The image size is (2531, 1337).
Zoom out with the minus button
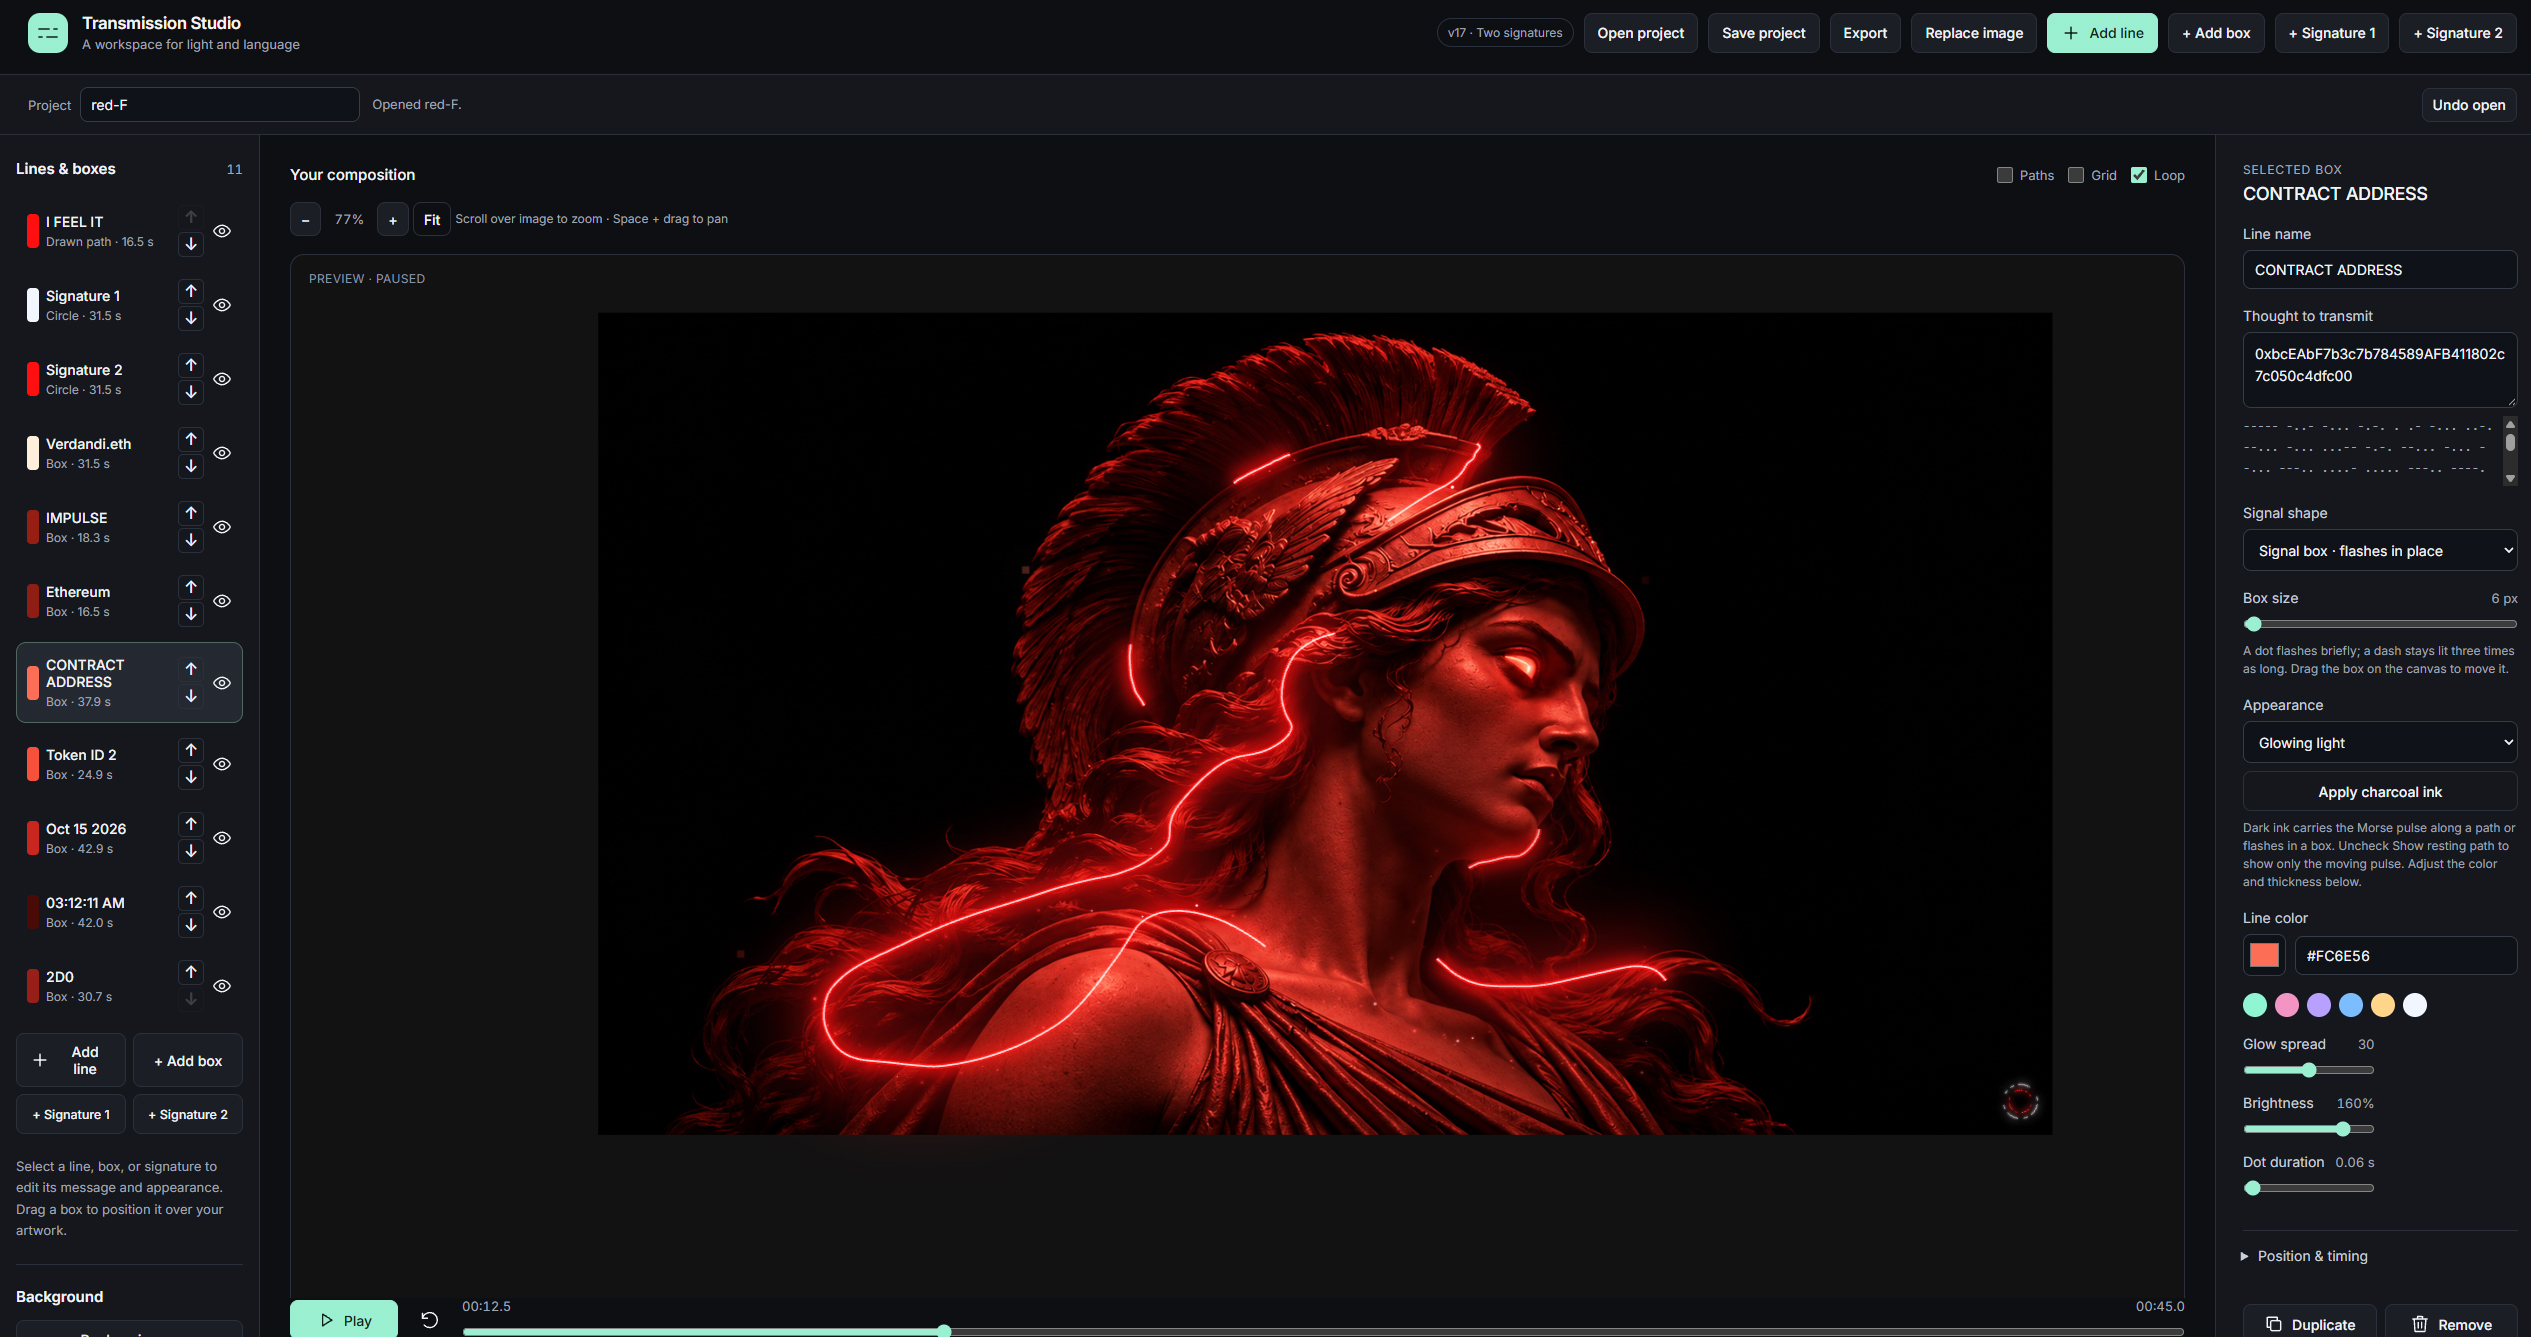click(x=306, y=220)
